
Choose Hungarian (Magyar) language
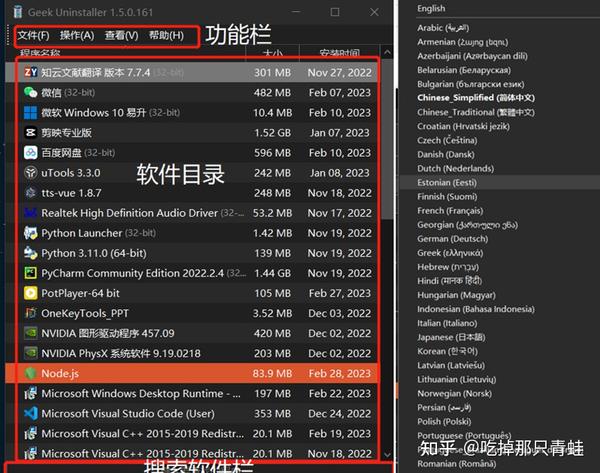point(456,295)
